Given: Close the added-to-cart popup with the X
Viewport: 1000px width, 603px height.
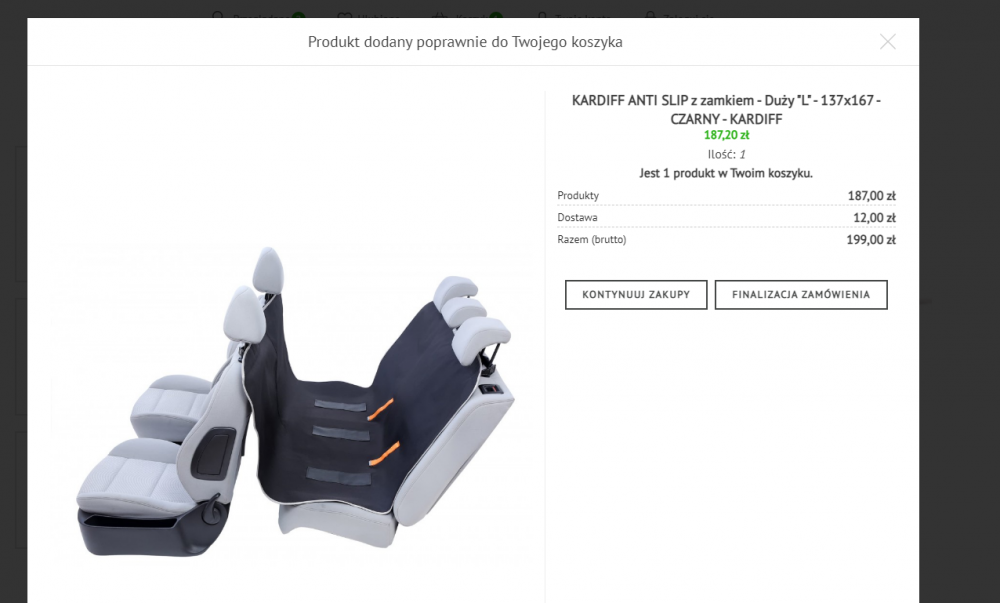Looking at the screenshot, I should point(887,42).
